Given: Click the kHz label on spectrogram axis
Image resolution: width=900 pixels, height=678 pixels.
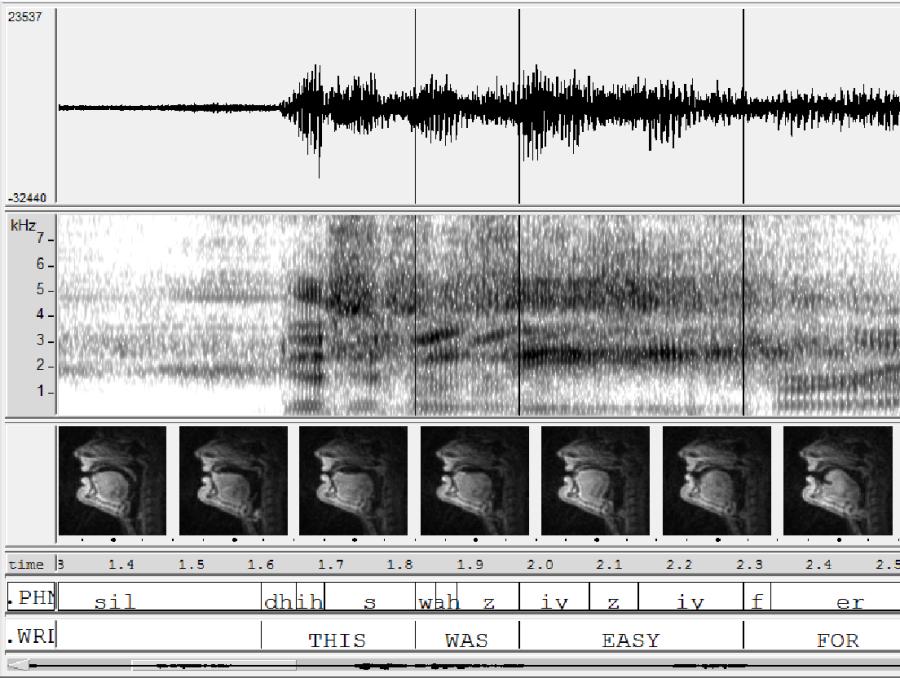Looking at the screenshot, I should [22, 226].
